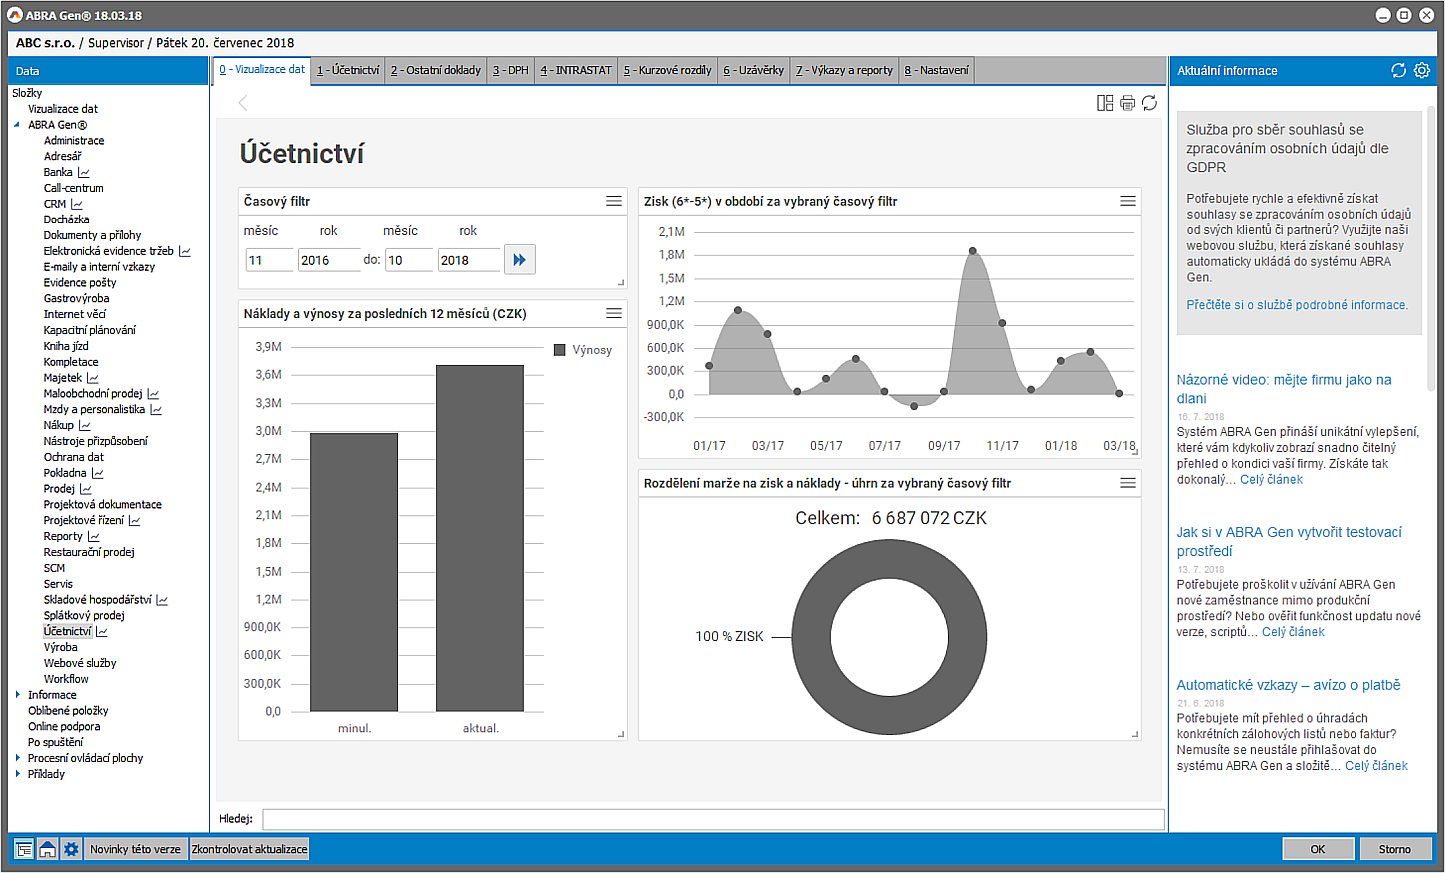Click the print icon above dashboard
The image size is (1445, 873).
(x=1127, y=103)
